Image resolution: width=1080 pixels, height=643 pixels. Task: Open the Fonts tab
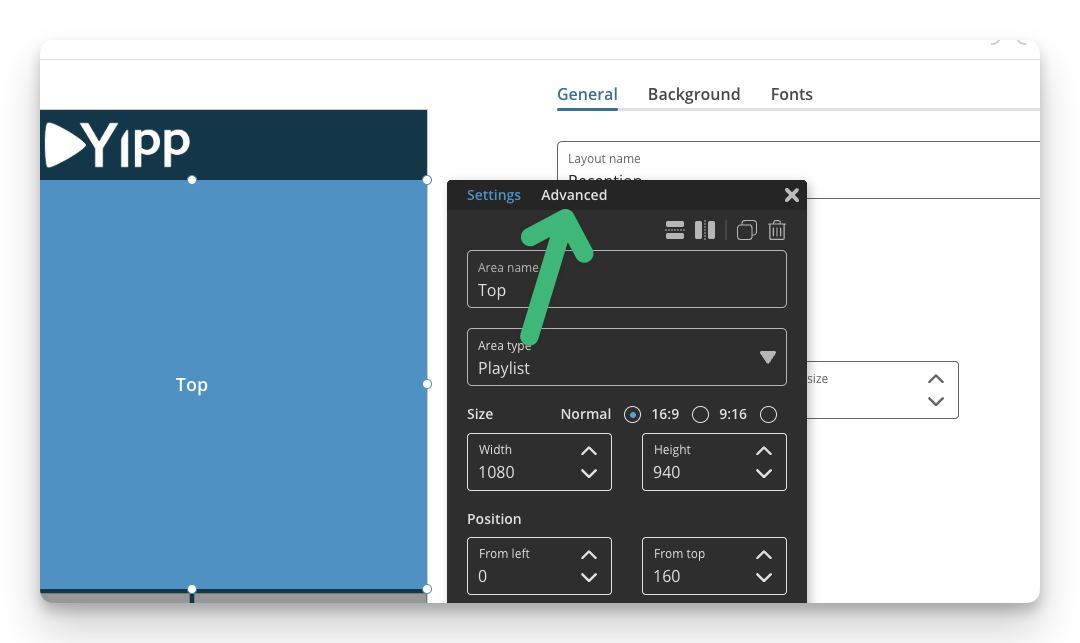pos(791,94)
